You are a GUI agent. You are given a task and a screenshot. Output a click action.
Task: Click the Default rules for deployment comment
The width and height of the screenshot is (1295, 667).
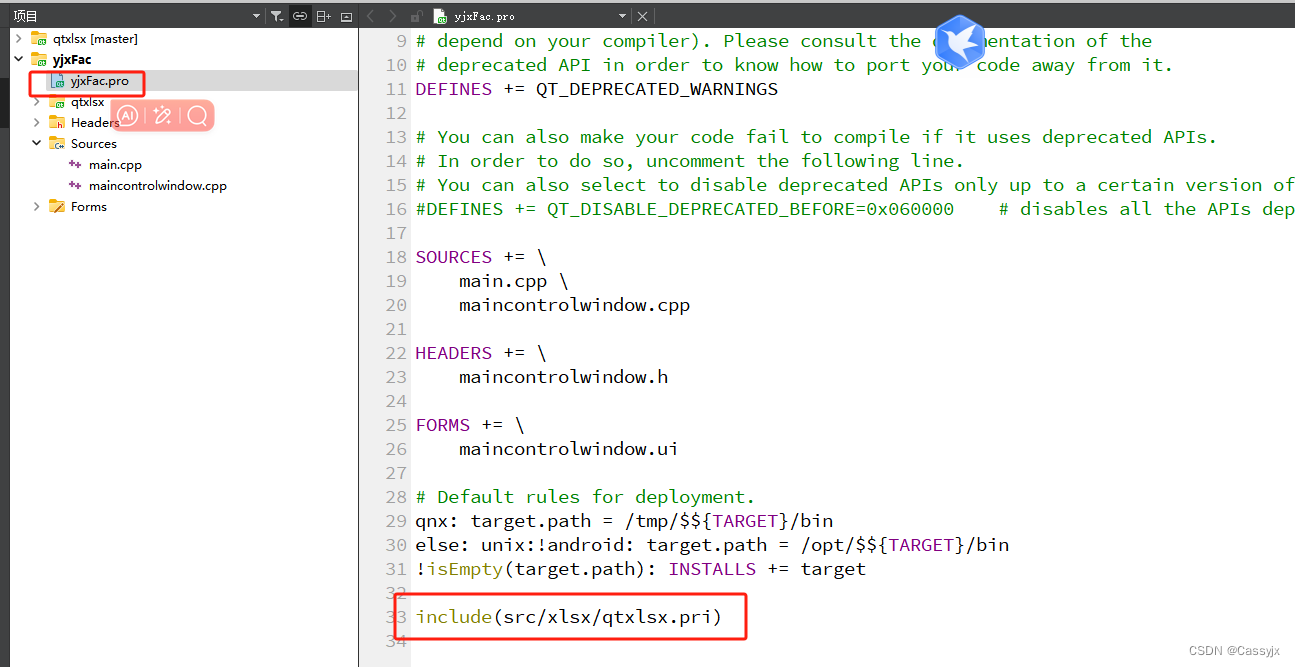[585, 497]
